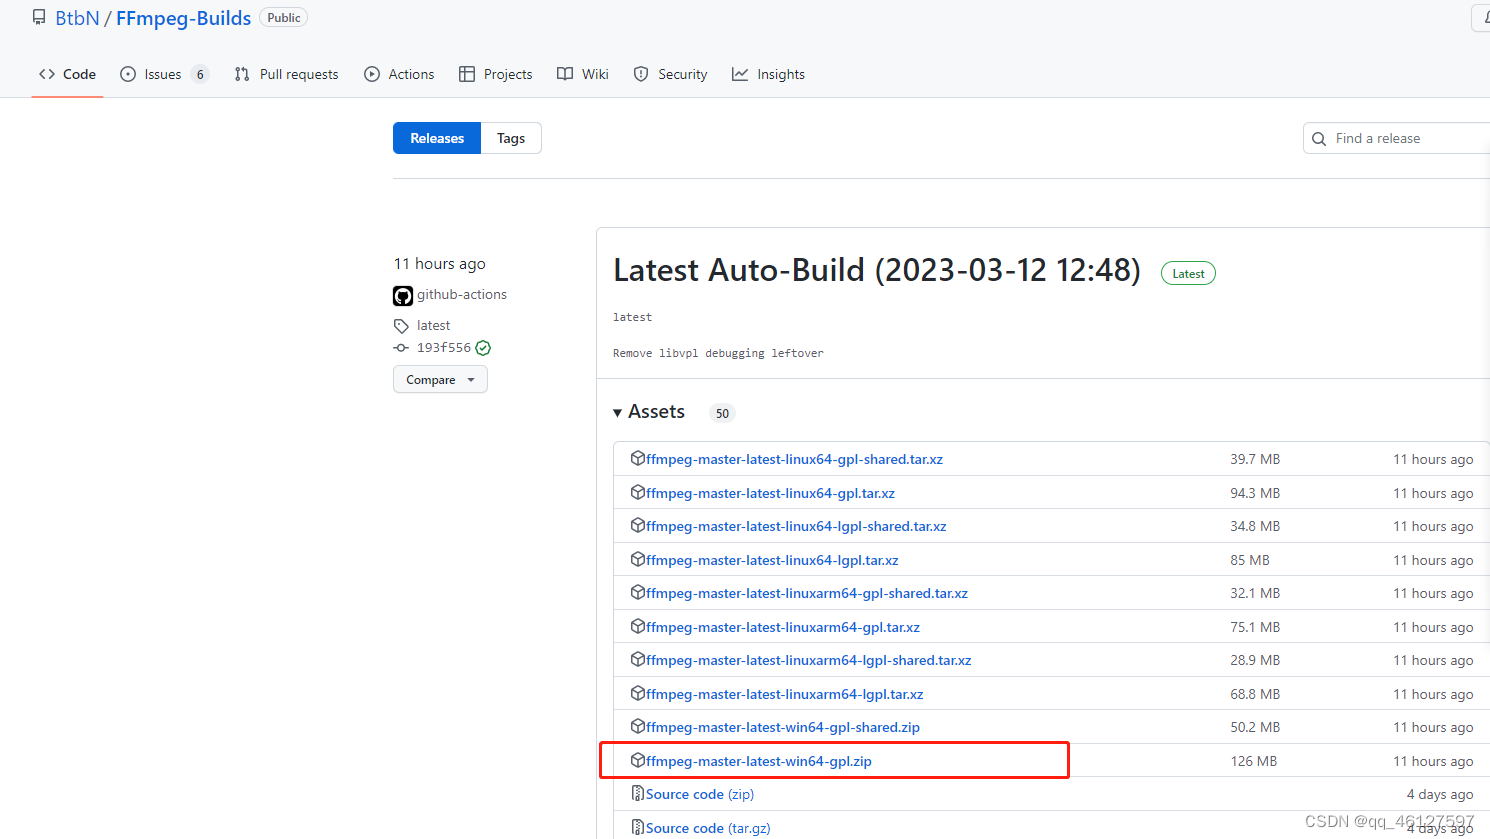Open the Security tab
Viewport: 1490px width, 839px height.
pyautogui.click(x=670, y=74)
